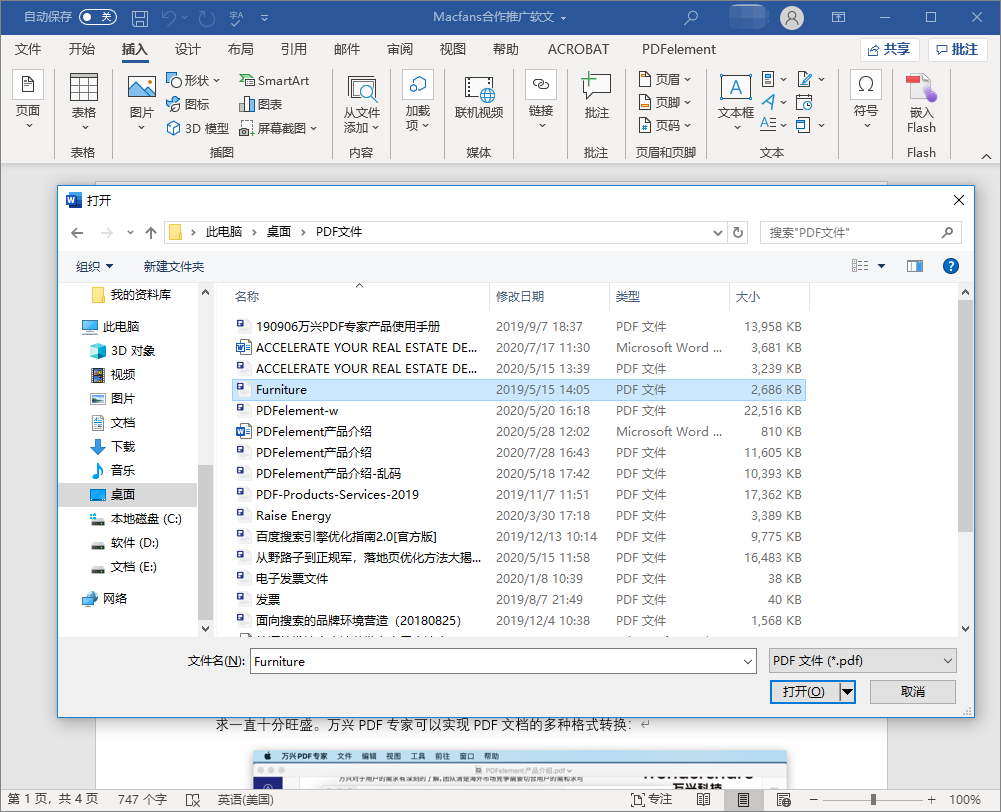This screenshot has width=1001, height=812.
Task: Click the 取消 button to cancel
Action: point(911,691)
